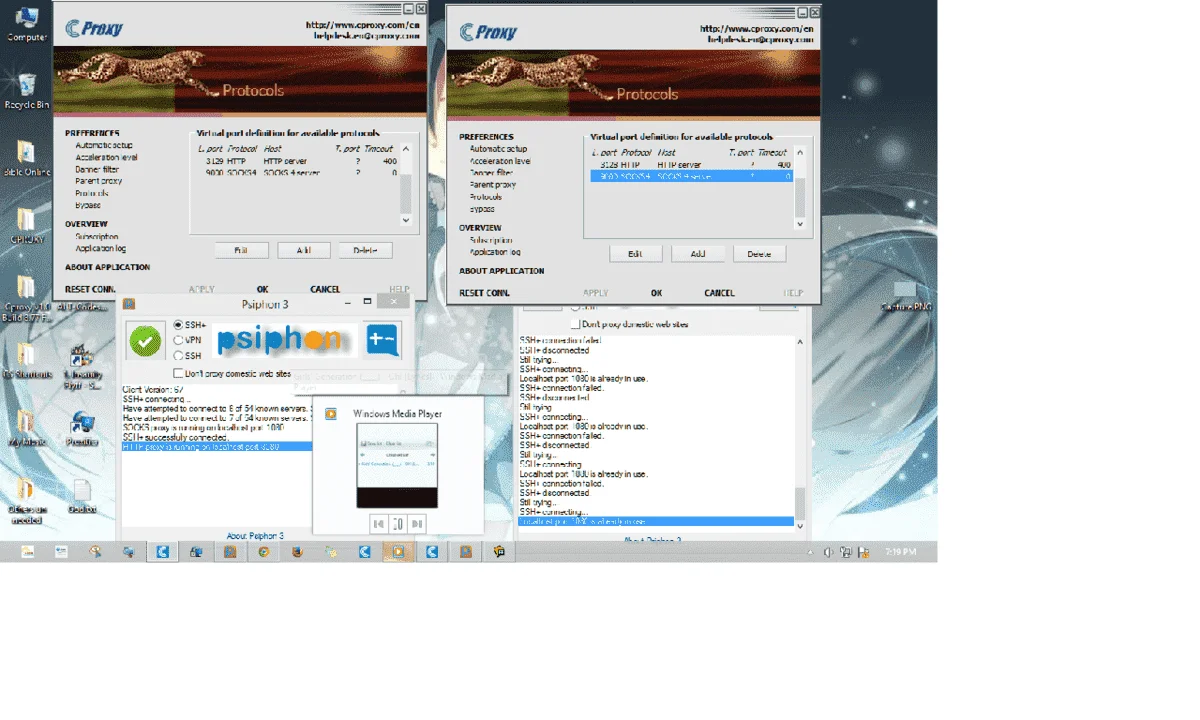Open Psiphon feedback speech bubble icon
The width and height of the screenshot is (1200, 720).
[383, 341]
